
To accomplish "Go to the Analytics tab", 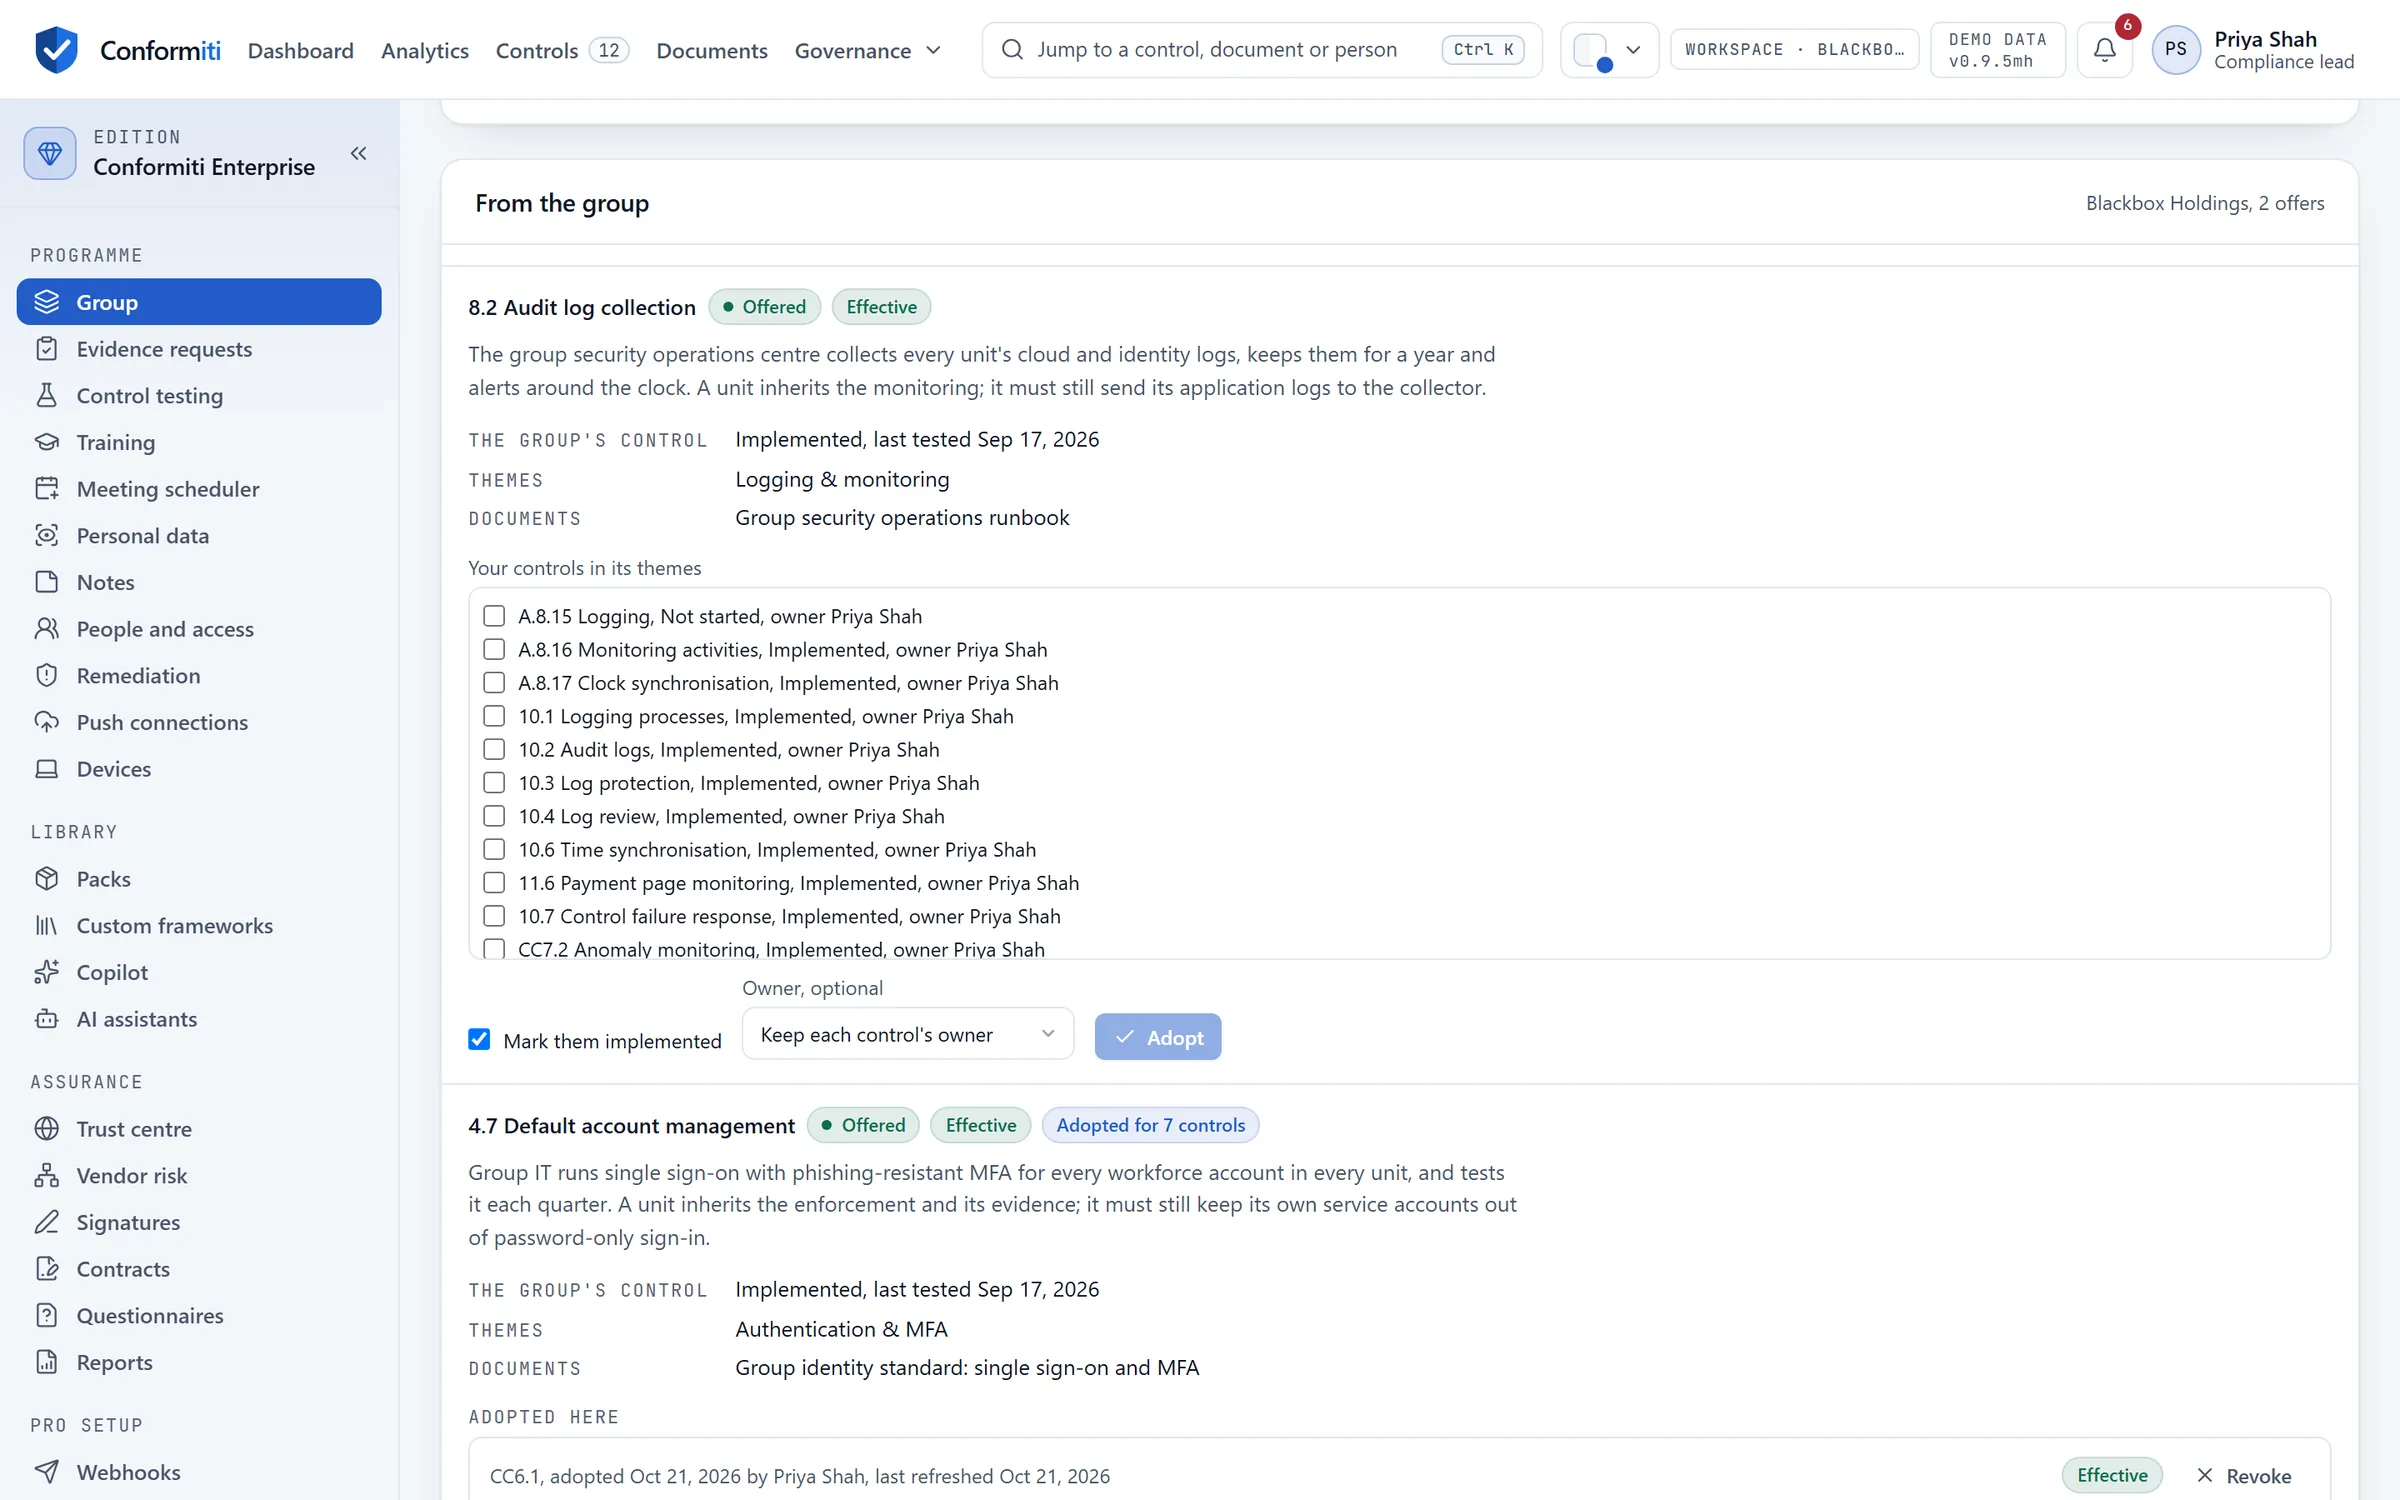I will click(424, 50).
